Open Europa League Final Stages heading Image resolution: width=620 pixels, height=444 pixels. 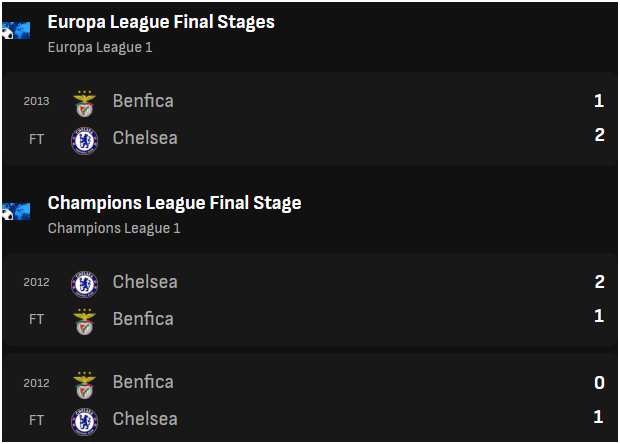[161, 22]
